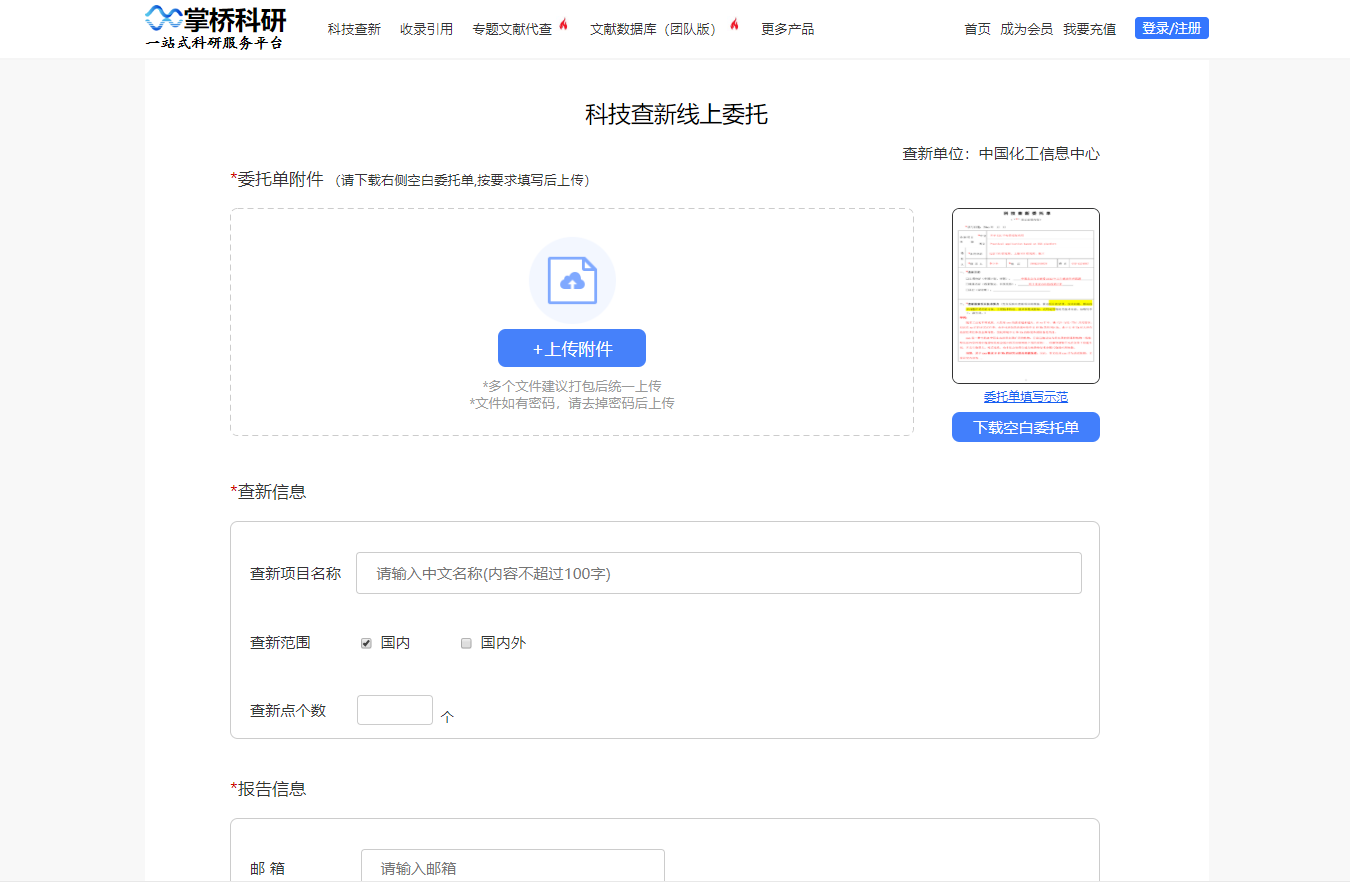The width and height of the screenshot is (1350, 892).
Task: Click the *文件如有密码，请去掉密码后上传 note
Action: [x=572, y=403]
